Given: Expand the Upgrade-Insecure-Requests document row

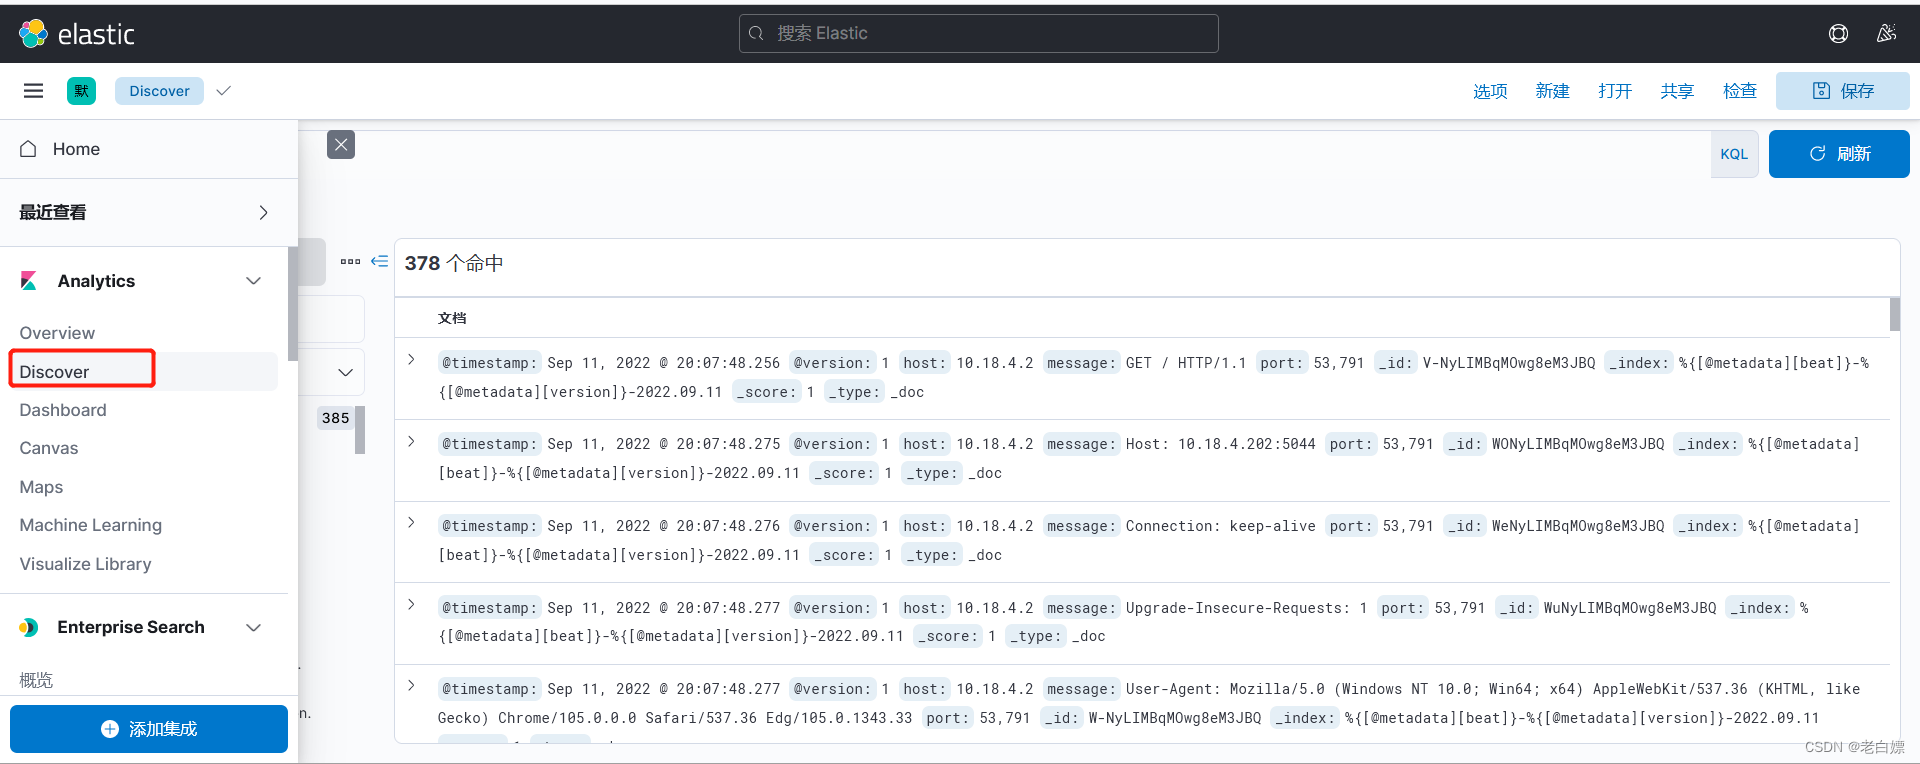Looking at the screenshot, I should coord(411,605).
